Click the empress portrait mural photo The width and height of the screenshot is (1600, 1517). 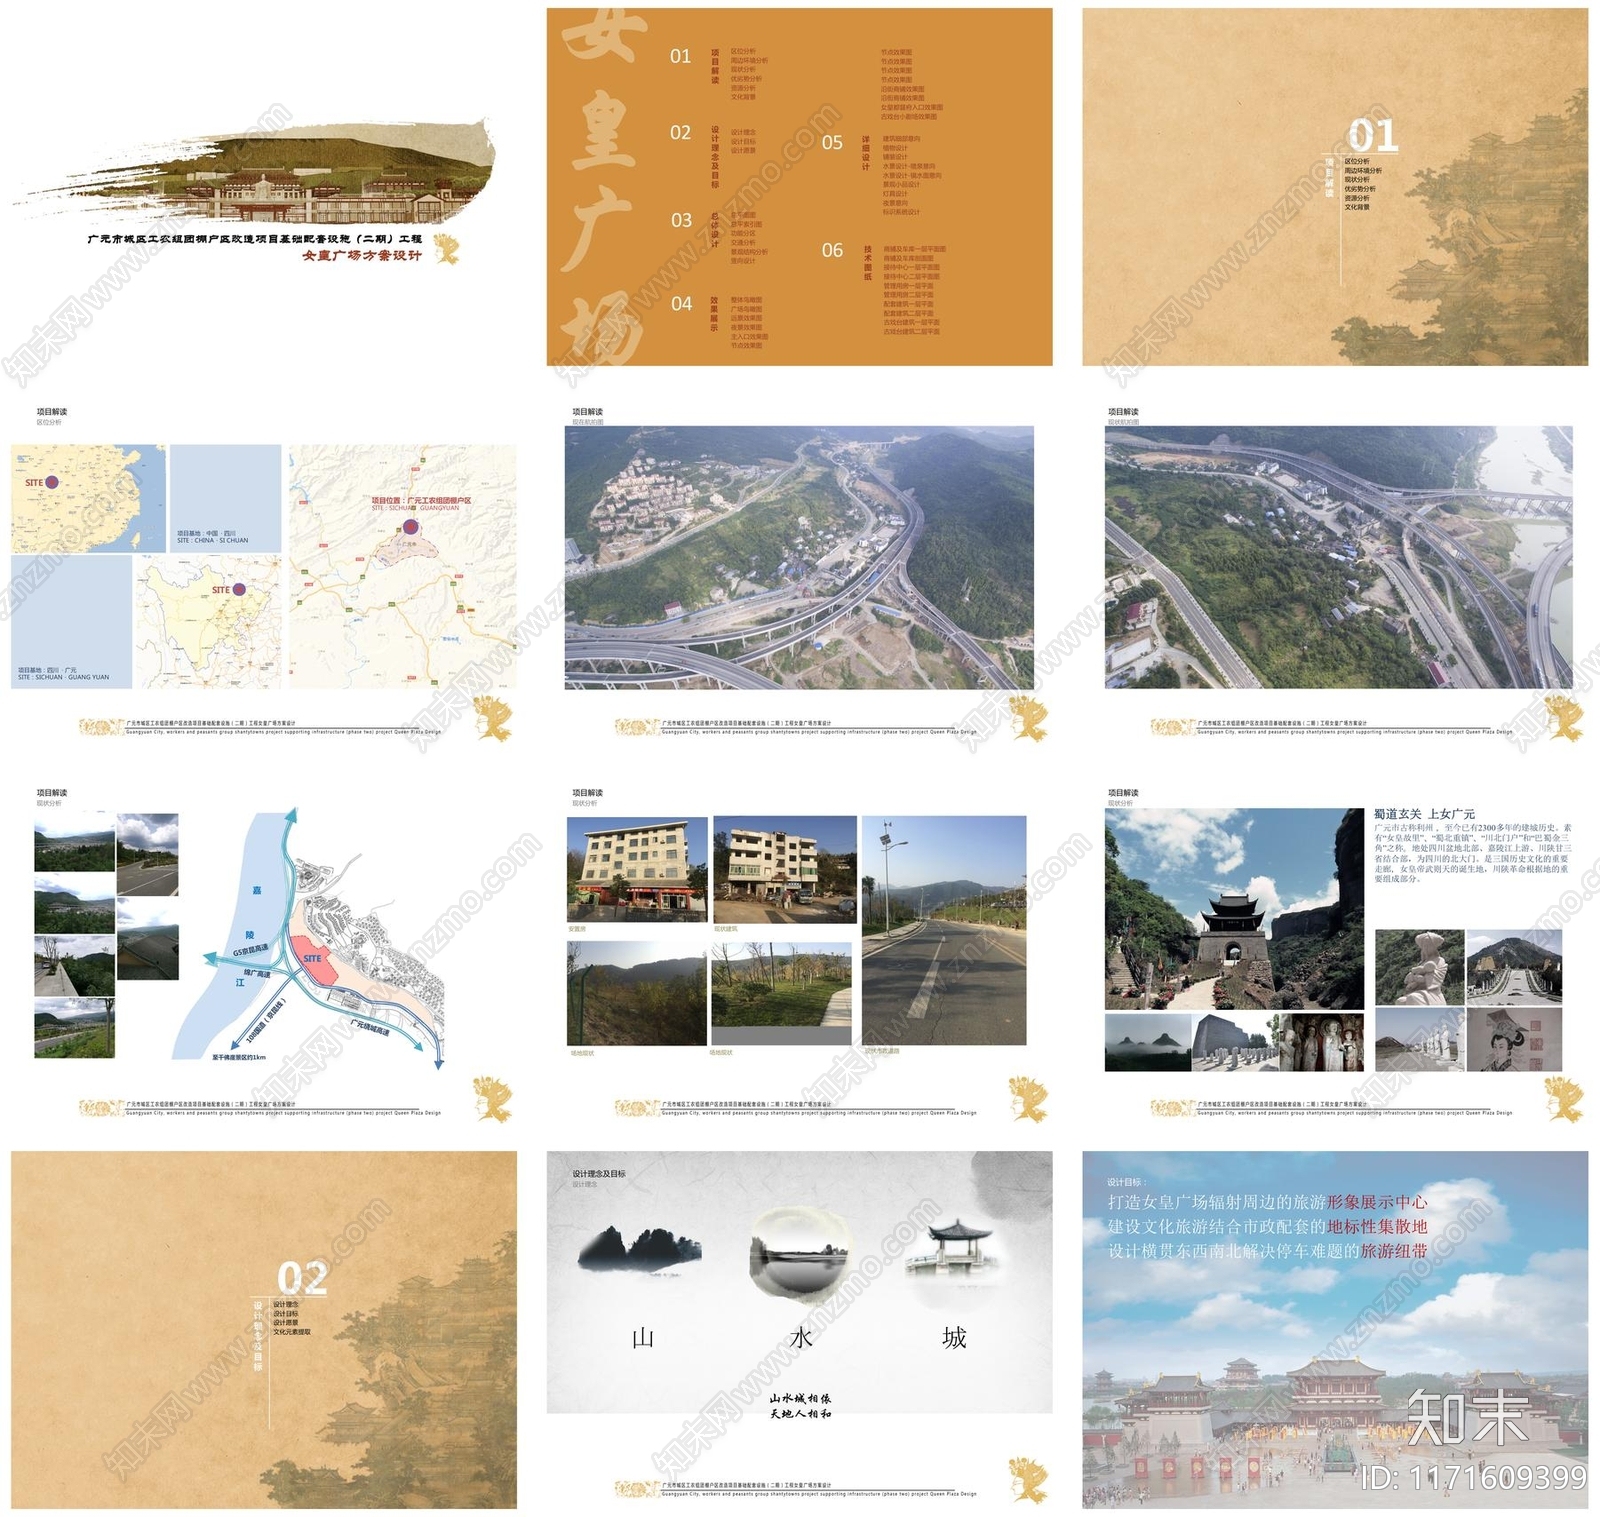click(x=1514, y=1040)
